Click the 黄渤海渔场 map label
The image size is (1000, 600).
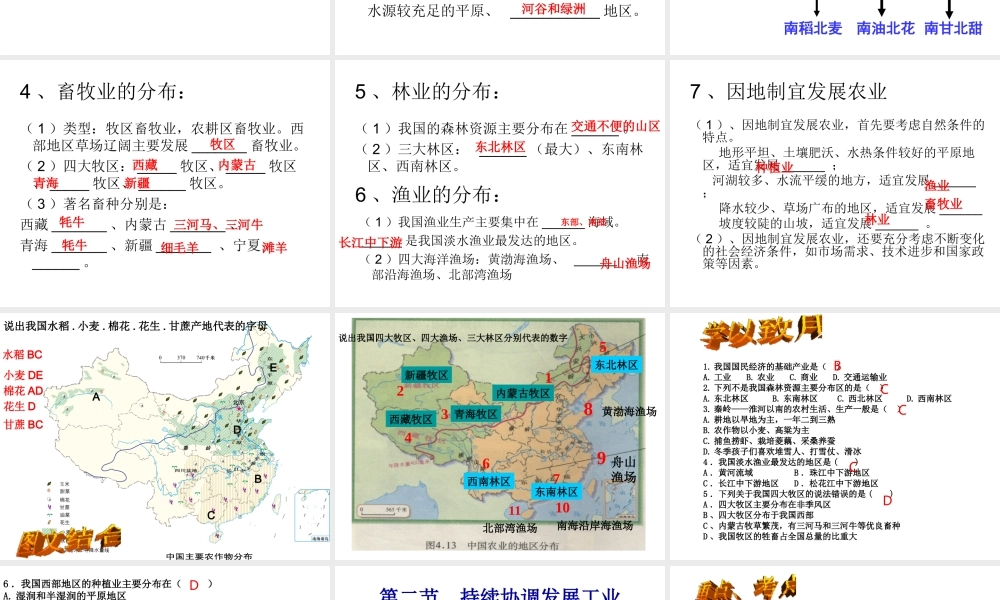(629, 412)
